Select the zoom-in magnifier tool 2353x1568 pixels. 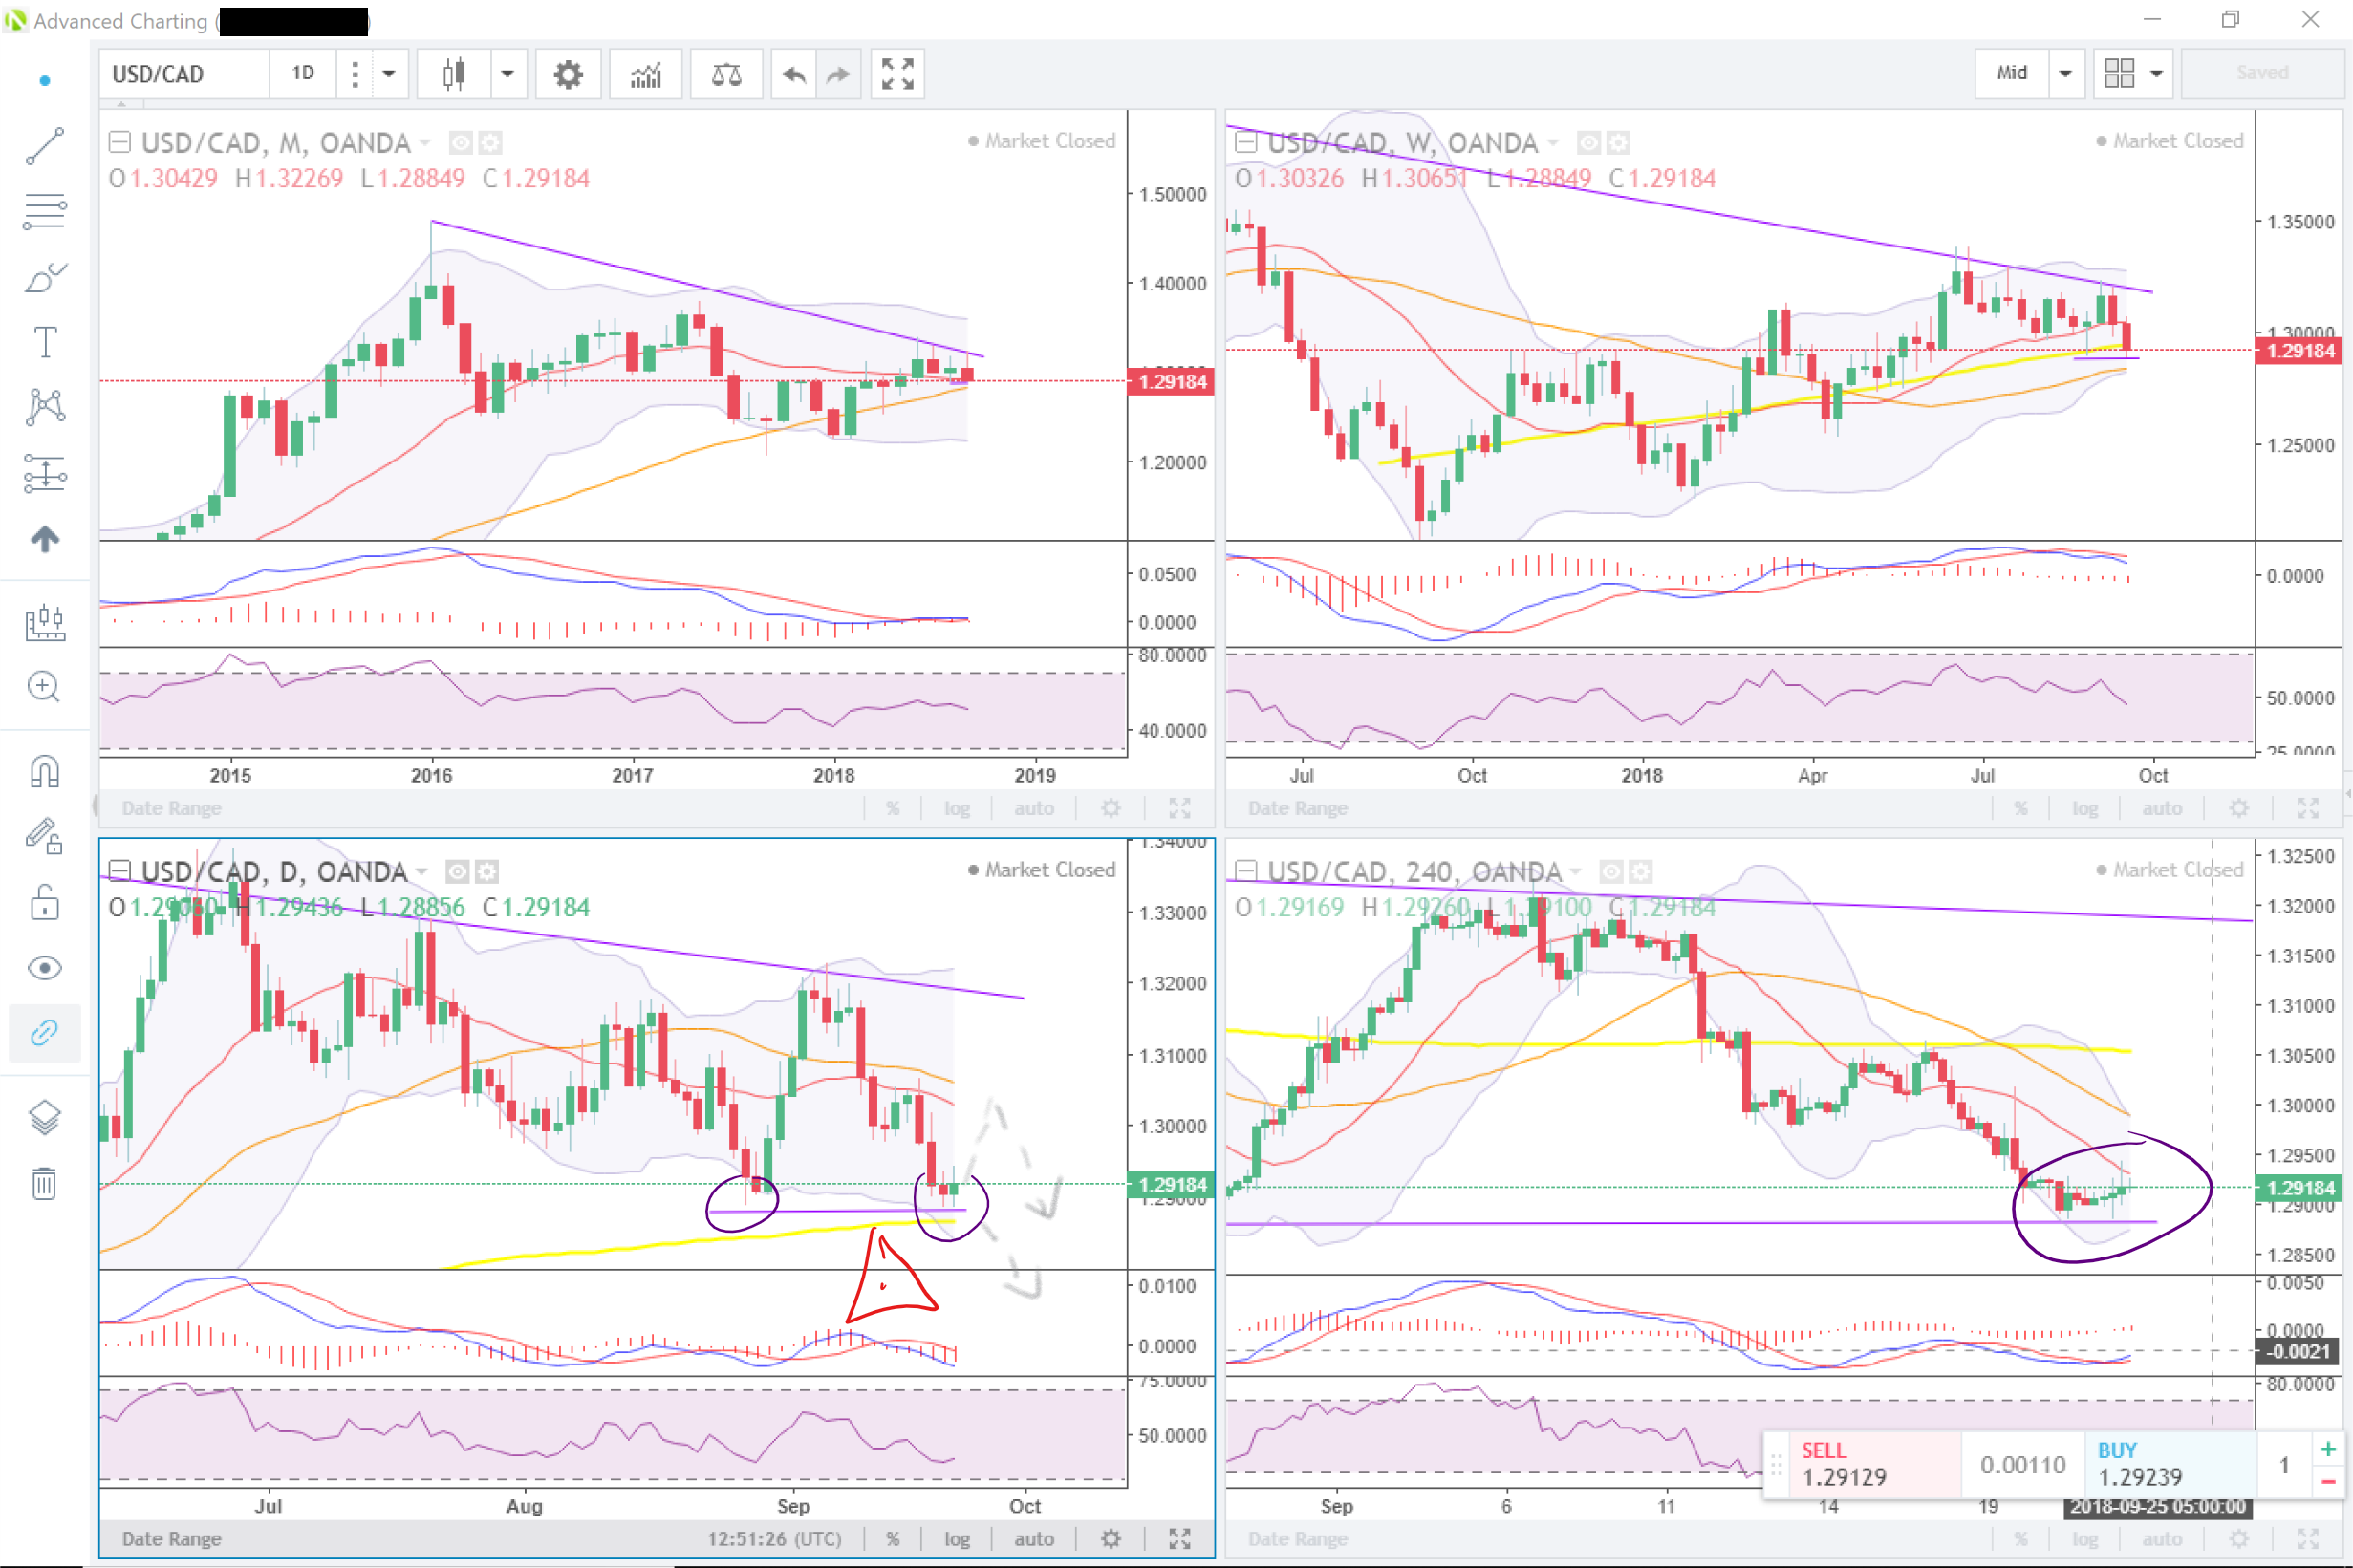(x=45, y=687)
